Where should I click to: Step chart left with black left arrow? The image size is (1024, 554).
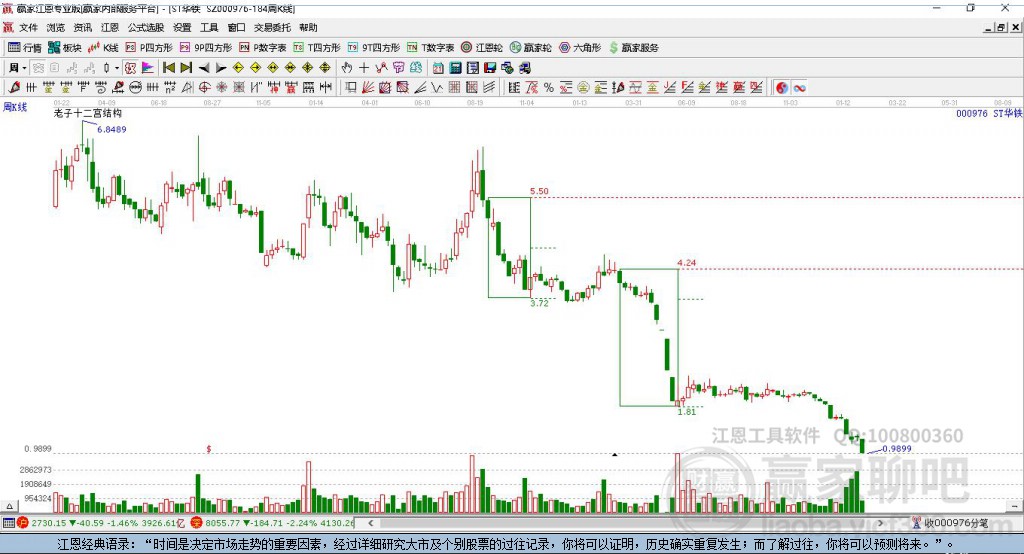coord(204,68)
